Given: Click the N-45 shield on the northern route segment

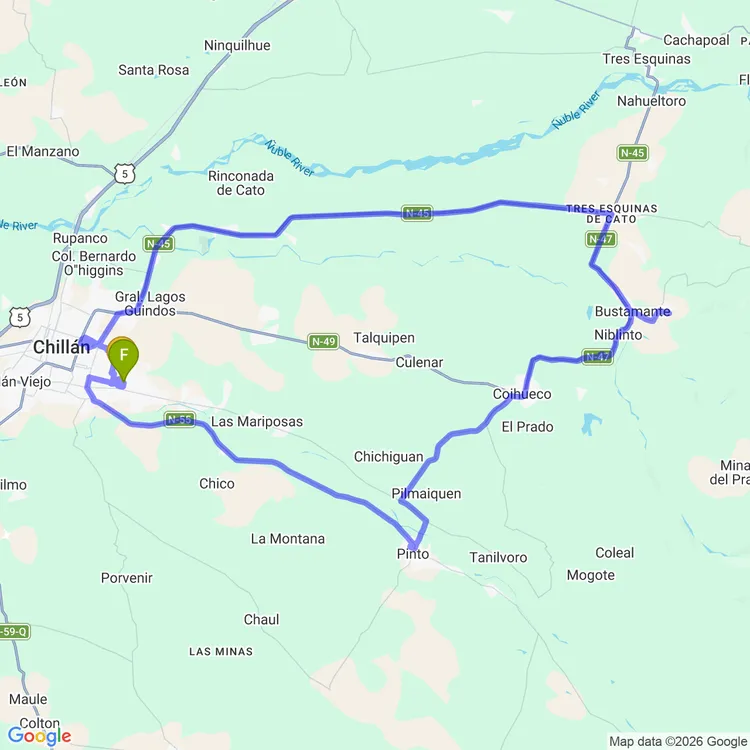Looking at the screenshot, I should (x=417, y=213).
